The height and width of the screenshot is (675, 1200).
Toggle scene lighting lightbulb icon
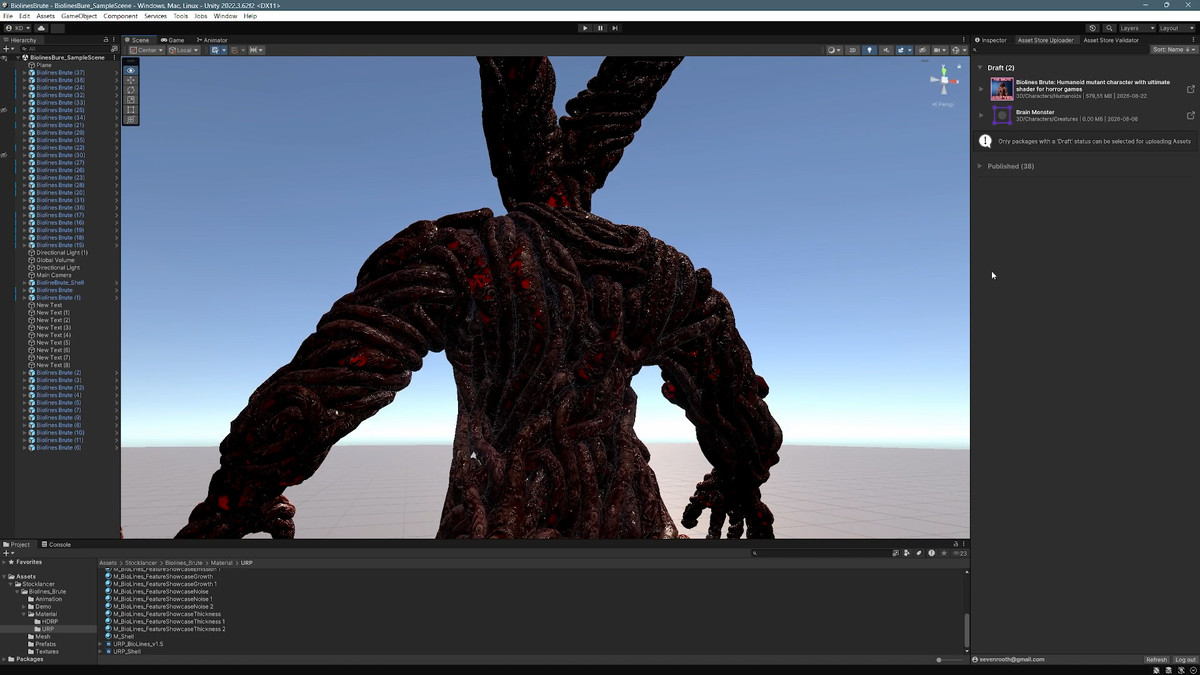(869, 50)
